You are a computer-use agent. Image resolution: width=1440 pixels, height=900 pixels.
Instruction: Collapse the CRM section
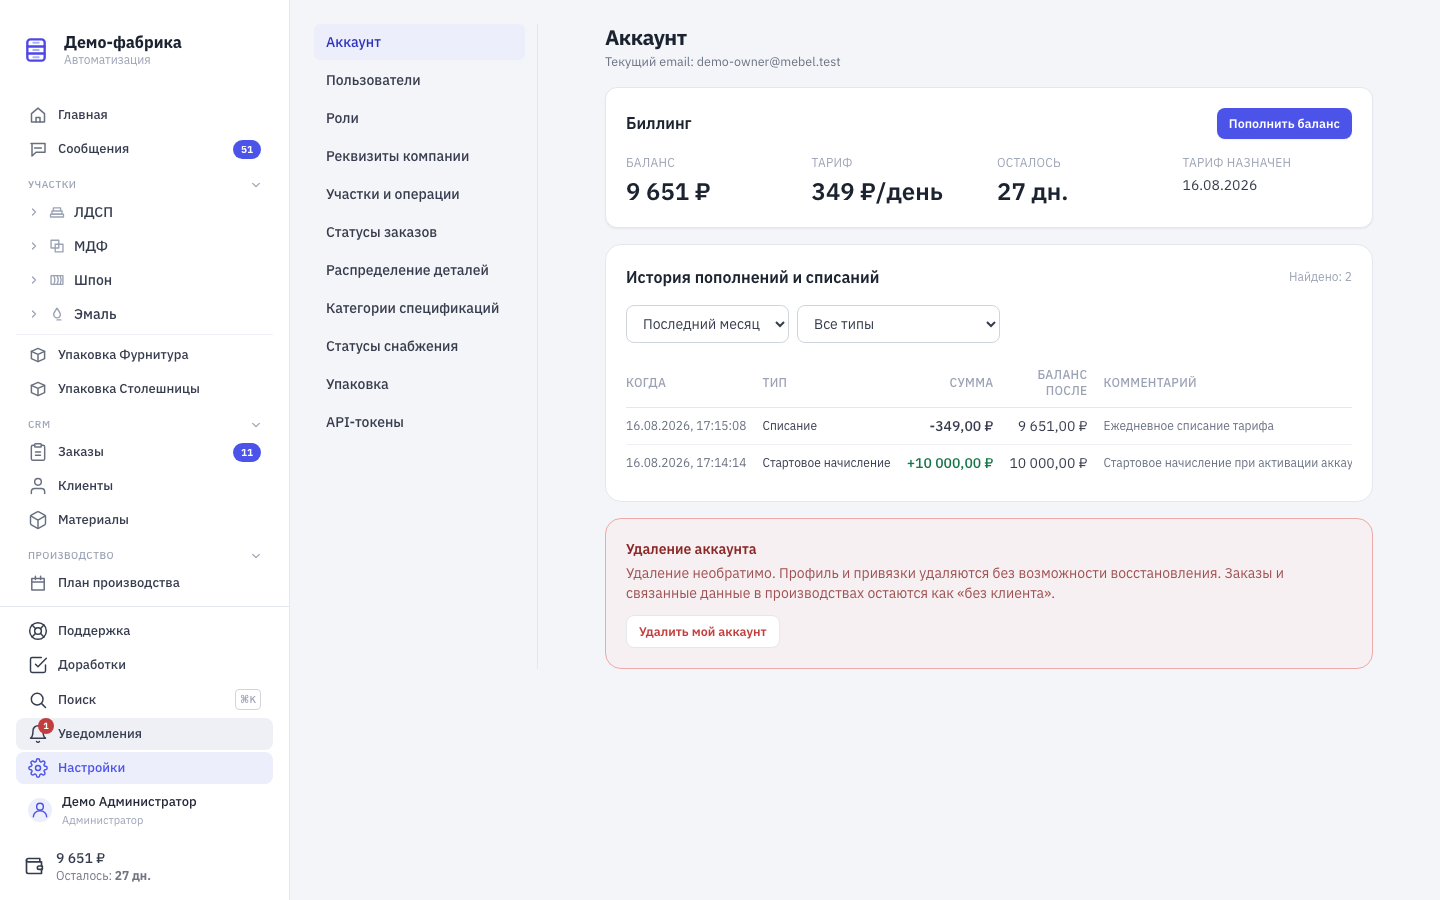coord(256,425)
